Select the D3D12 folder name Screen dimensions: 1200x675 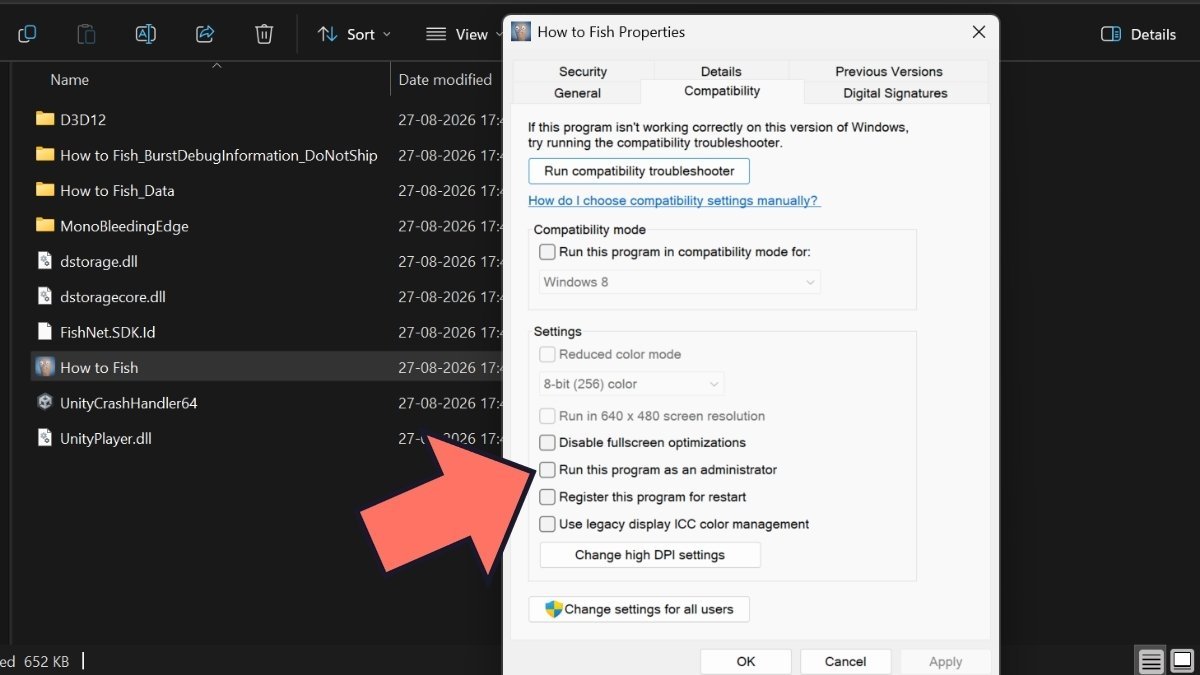coord(83,119)
